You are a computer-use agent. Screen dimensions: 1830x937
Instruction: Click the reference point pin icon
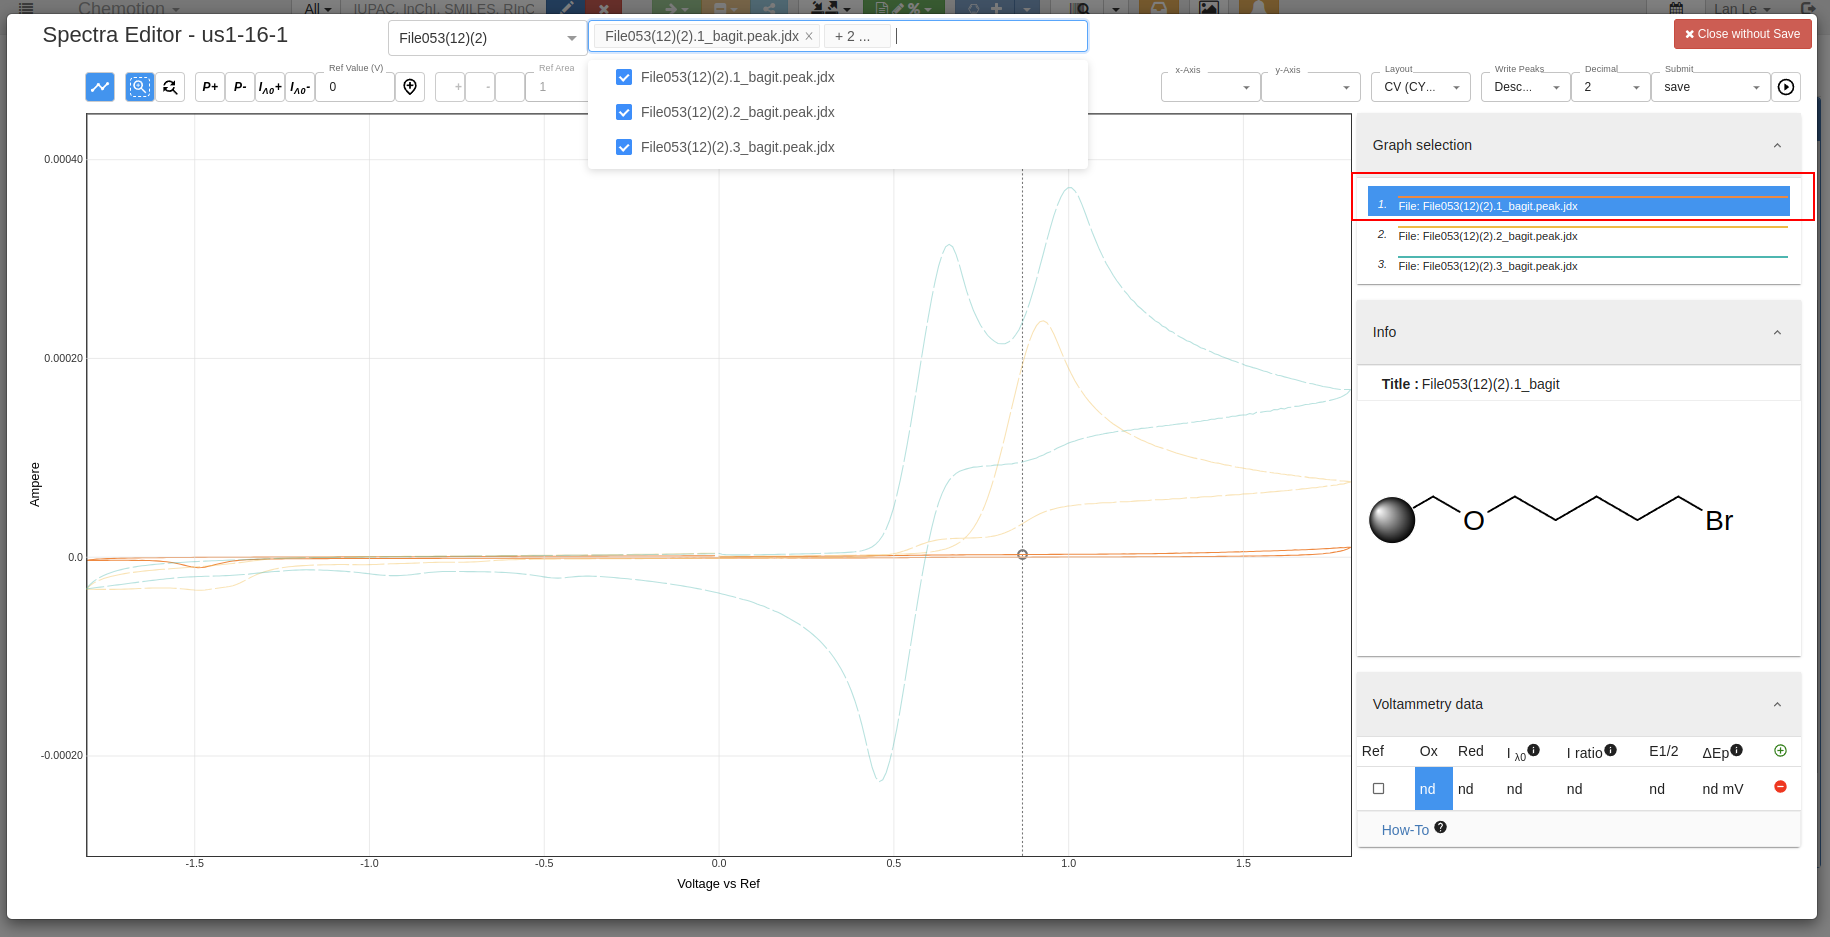point(410,87)
